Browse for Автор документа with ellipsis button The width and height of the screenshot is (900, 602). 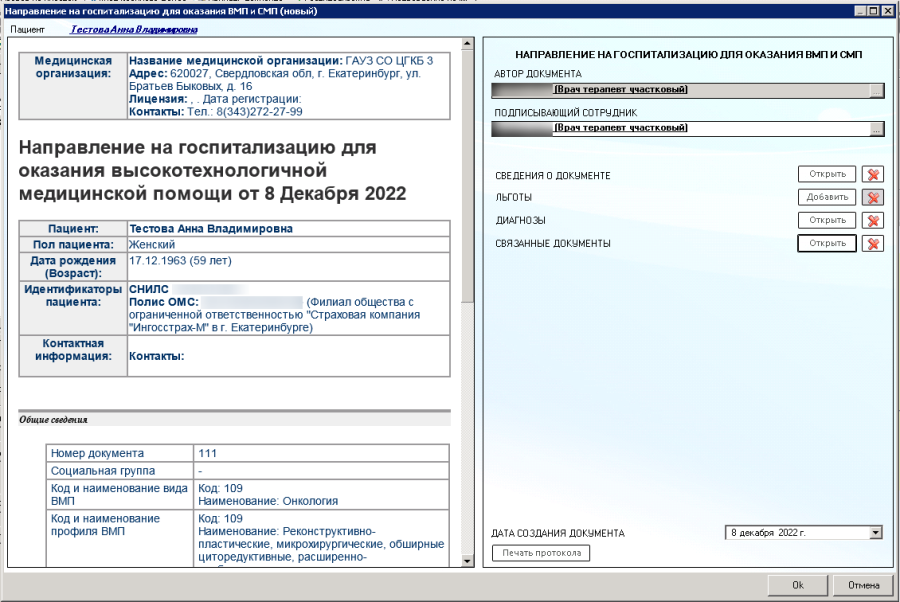coord(876,91)
